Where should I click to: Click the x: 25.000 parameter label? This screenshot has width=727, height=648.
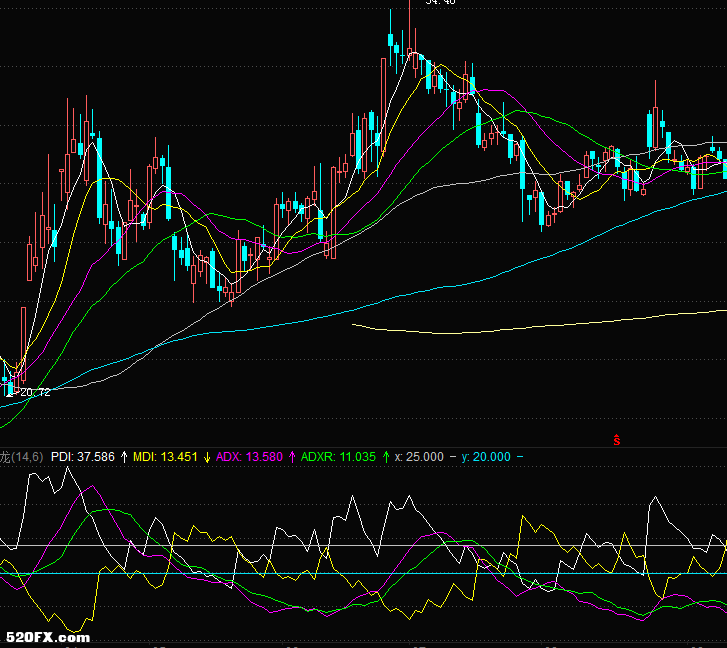(419, 457)
